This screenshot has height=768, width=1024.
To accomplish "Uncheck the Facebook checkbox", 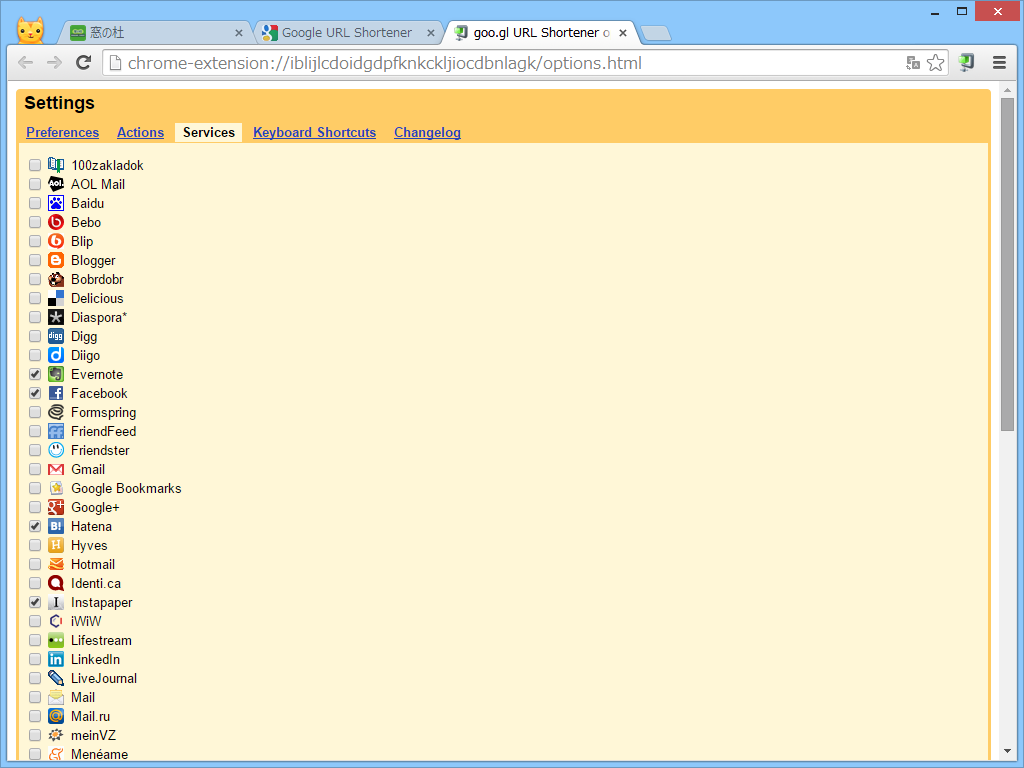I will (x=35, y=393).
